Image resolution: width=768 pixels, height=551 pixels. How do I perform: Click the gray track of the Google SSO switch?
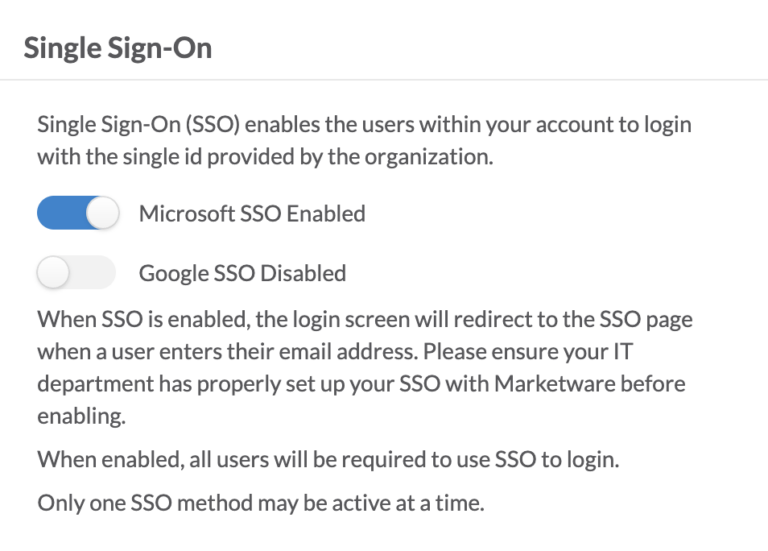[x=92, y=272]
